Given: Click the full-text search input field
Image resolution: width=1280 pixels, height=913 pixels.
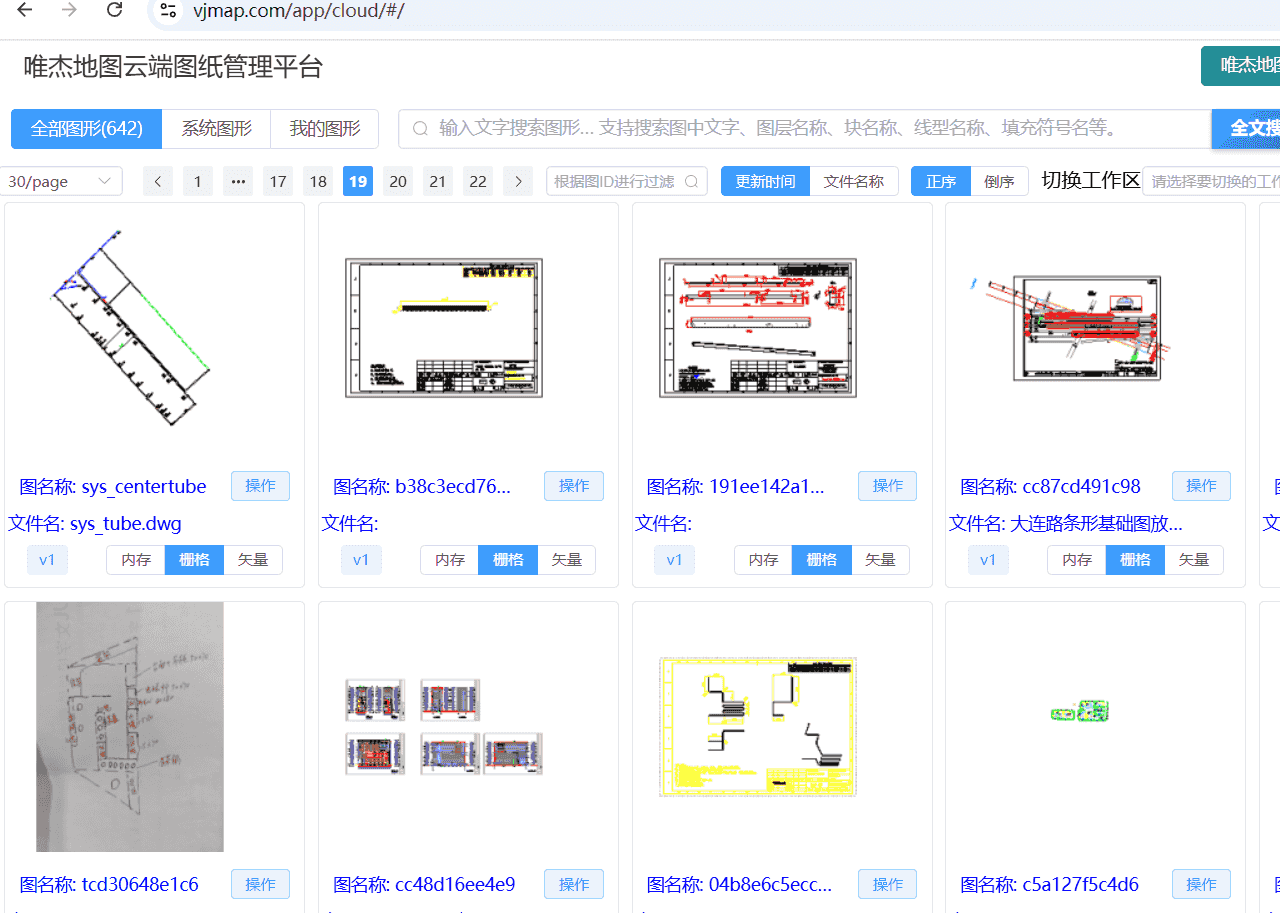Looking at the screenshot, I should click(x=800, y=129).
